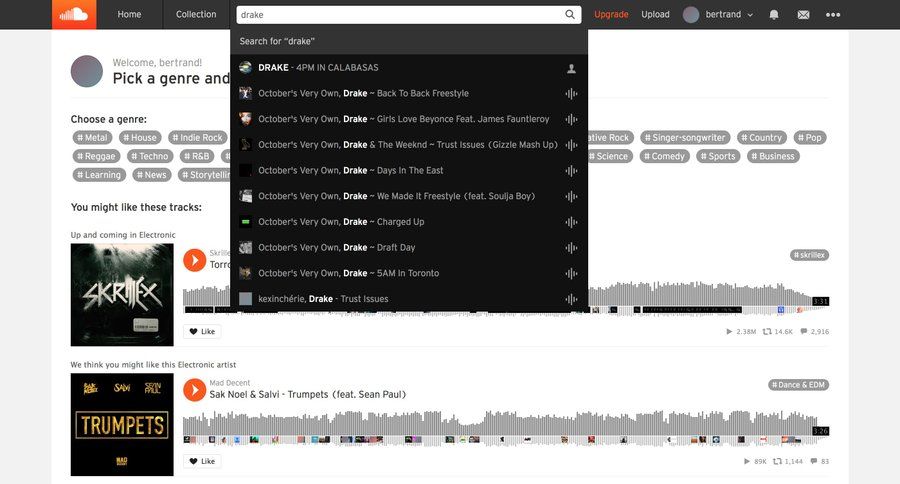Click the #skrillex tag
900x484 pixels.
(809, 255)
